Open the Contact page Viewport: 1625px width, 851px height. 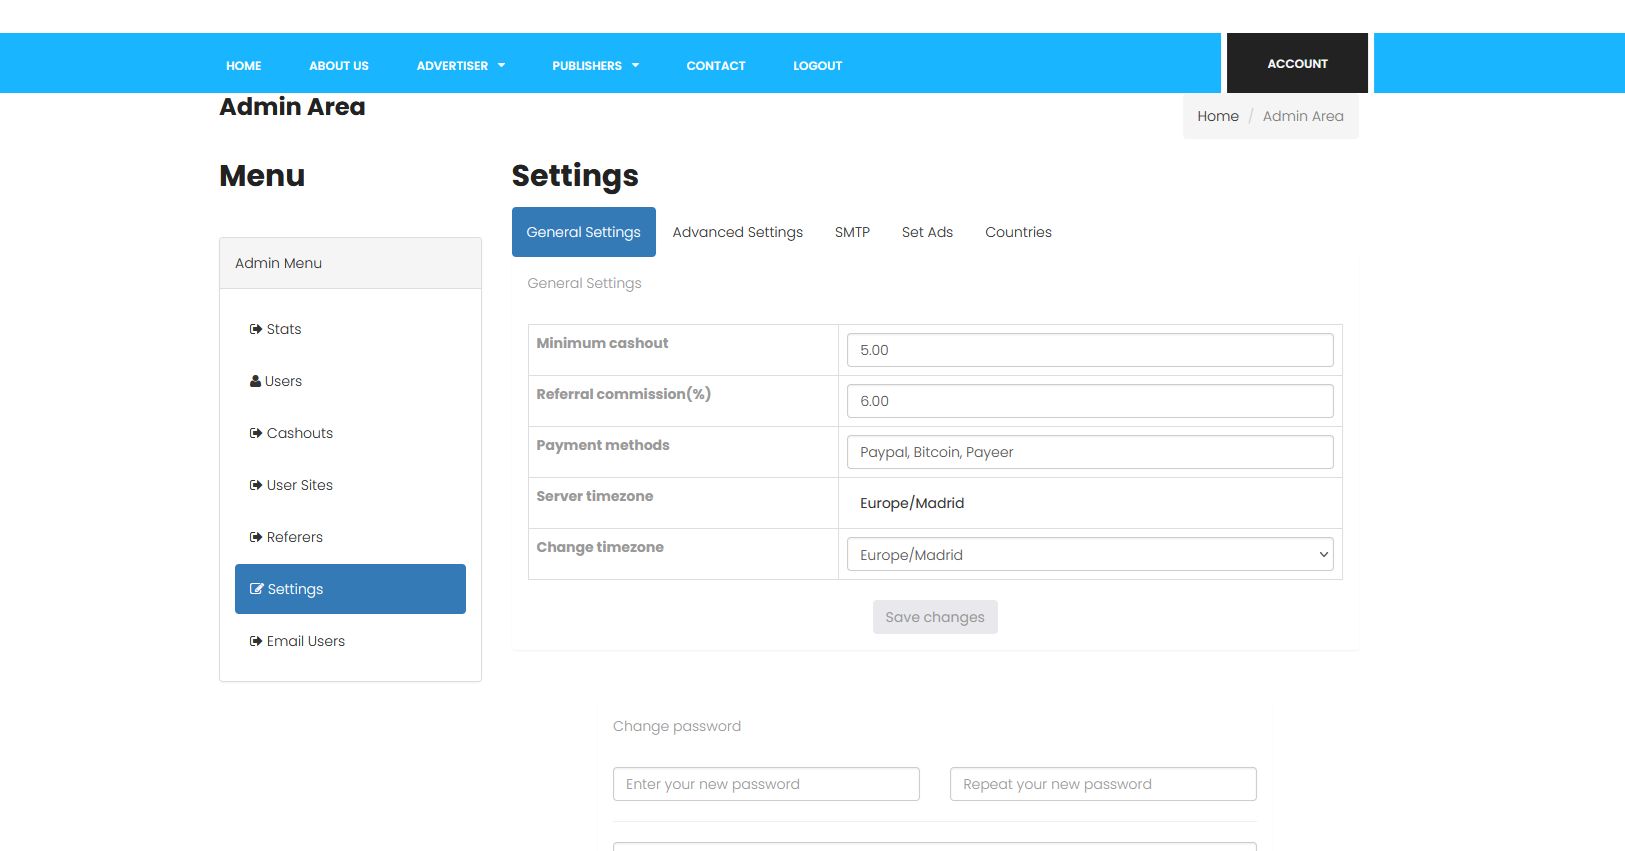[716, 66]
